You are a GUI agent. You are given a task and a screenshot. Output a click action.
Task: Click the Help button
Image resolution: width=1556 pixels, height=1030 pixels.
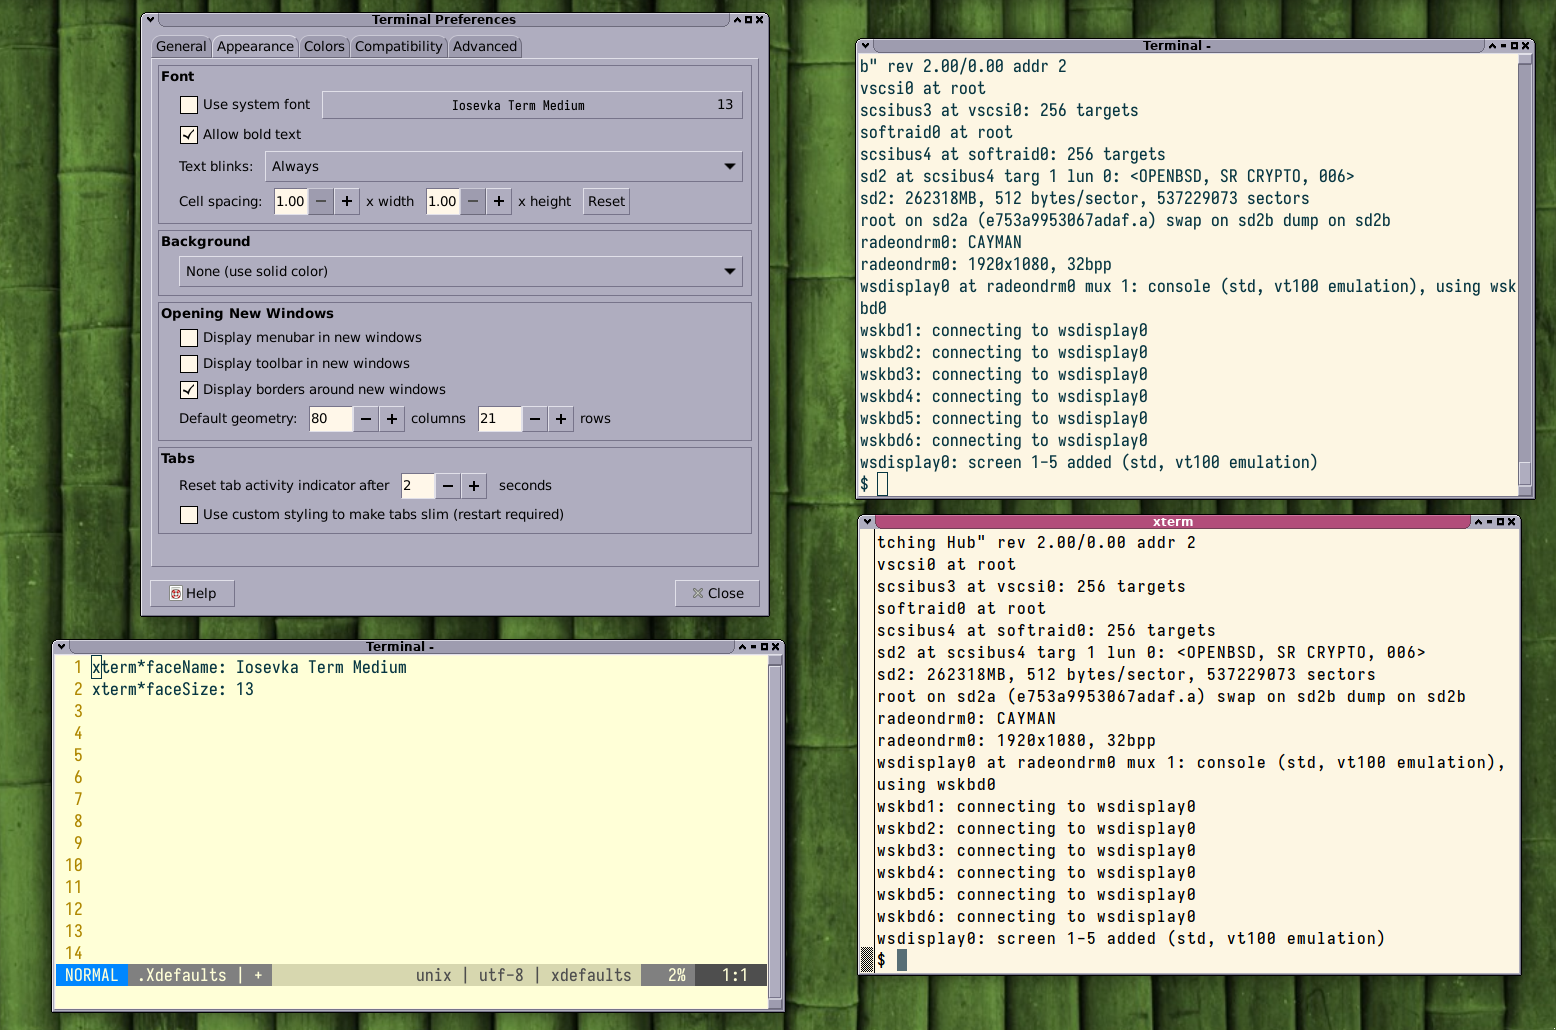tap(192, 592)
